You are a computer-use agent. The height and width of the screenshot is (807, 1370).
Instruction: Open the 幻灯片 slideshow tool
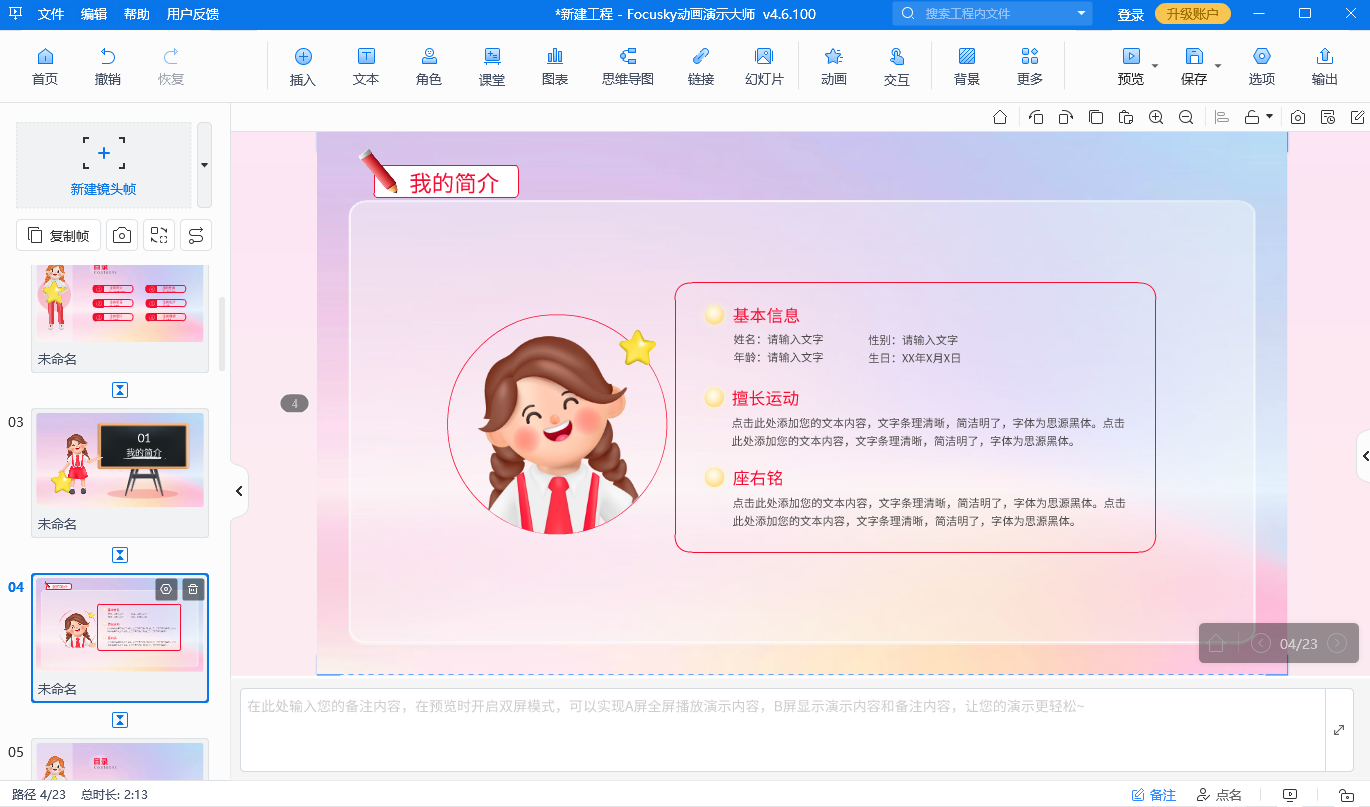(x=764, y=66)
